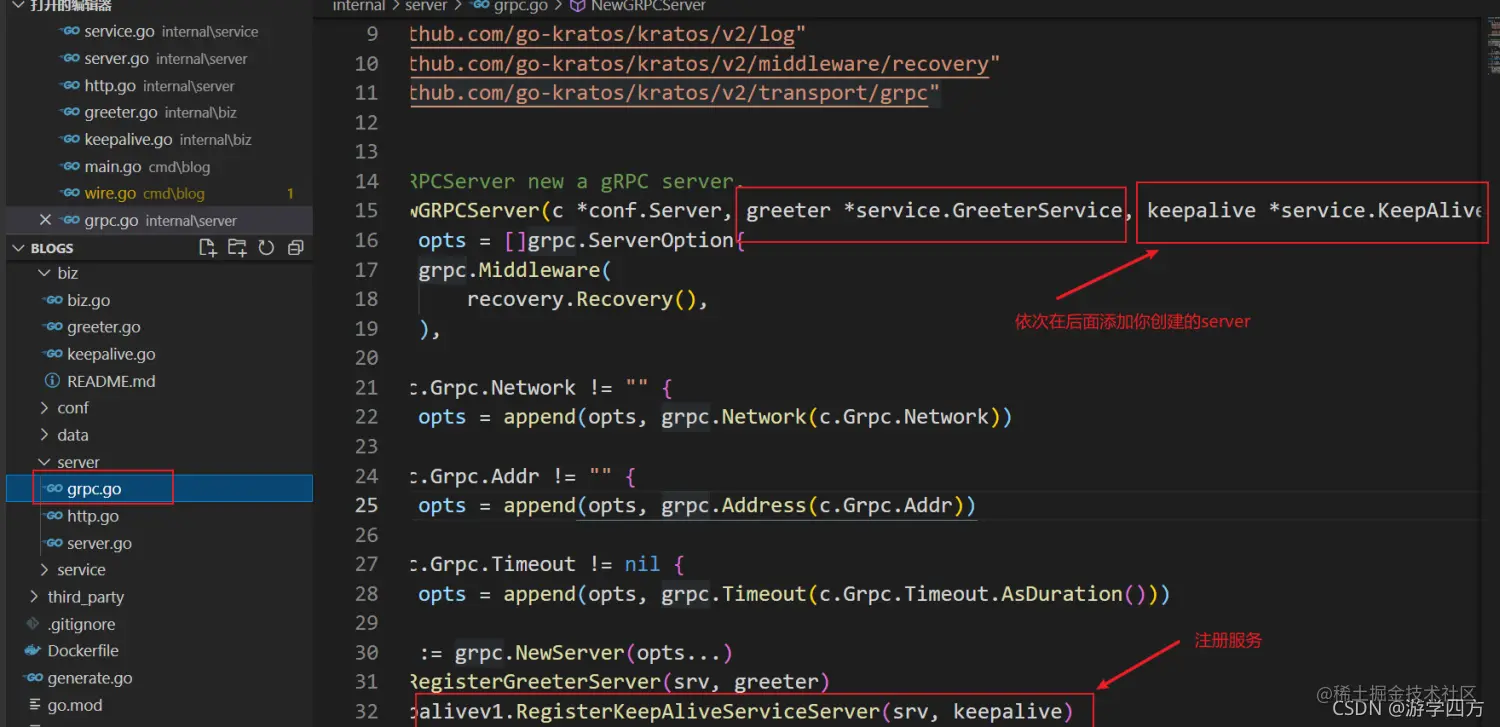1500x727 pixels.
Task: Open service.go internal\service in open editors
Action: point(160,31)
